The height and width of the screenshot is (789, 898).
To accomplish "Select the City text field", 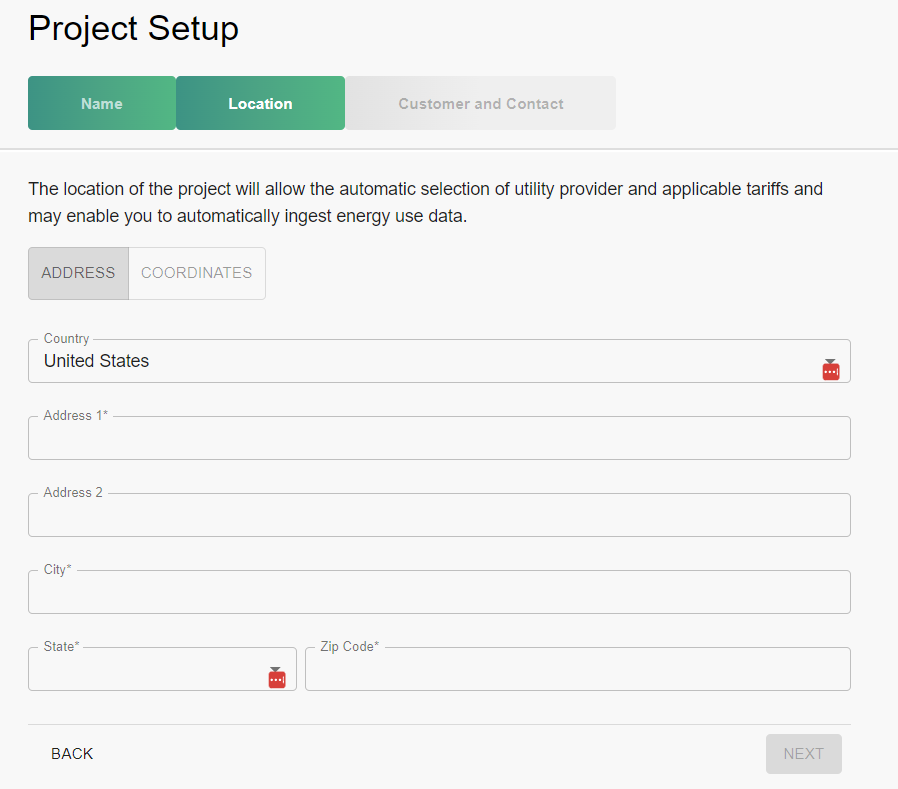I will 439,594.
